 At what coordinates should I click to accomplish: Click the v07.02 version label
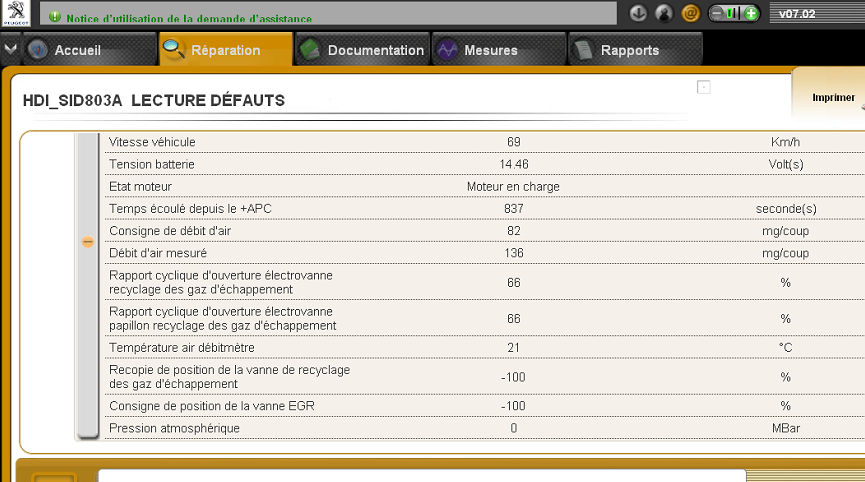pos(797,14)
